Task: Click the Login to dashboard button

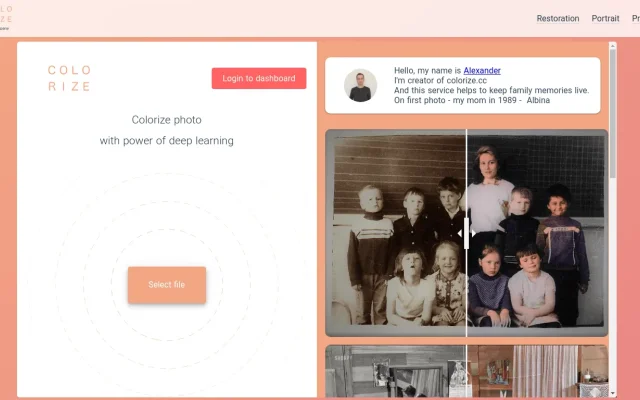Action: tap(259, 78)
